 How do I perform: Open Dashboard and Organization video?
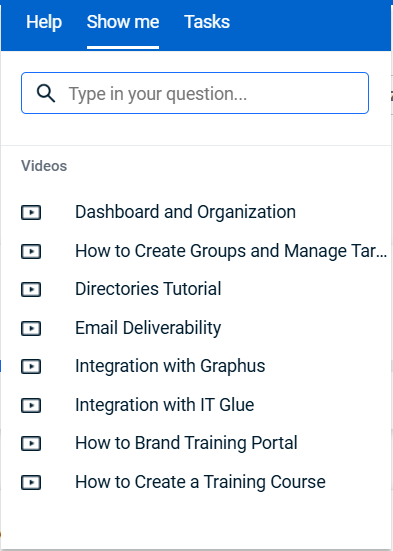(185, 212)
